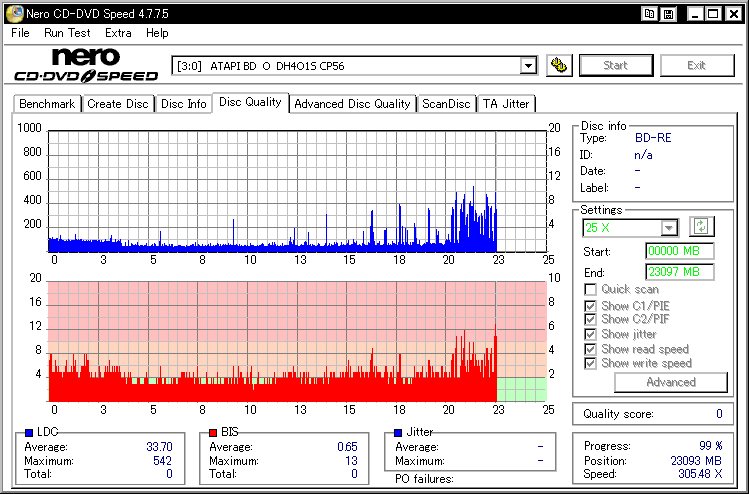Click the Nero app icon in title bar

click(x=14, y=14)
